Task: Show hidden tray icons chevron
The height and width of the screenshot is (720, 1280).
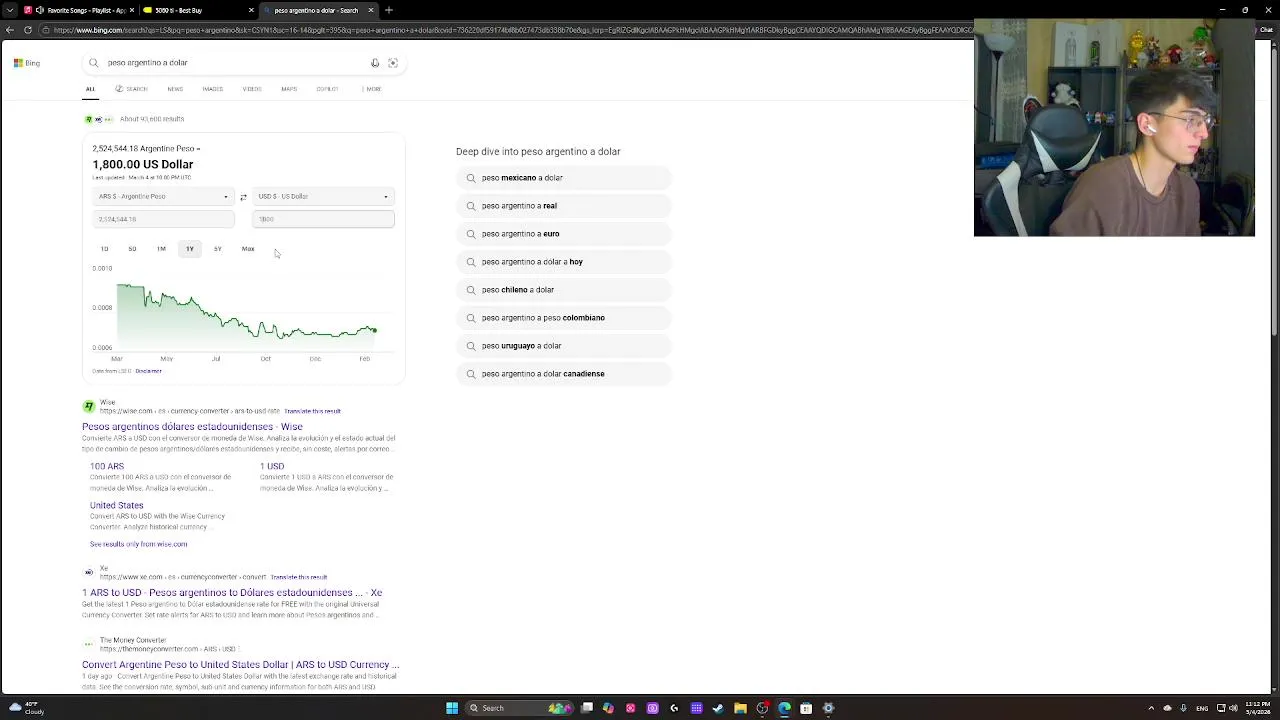Action: pos(1151,708)
